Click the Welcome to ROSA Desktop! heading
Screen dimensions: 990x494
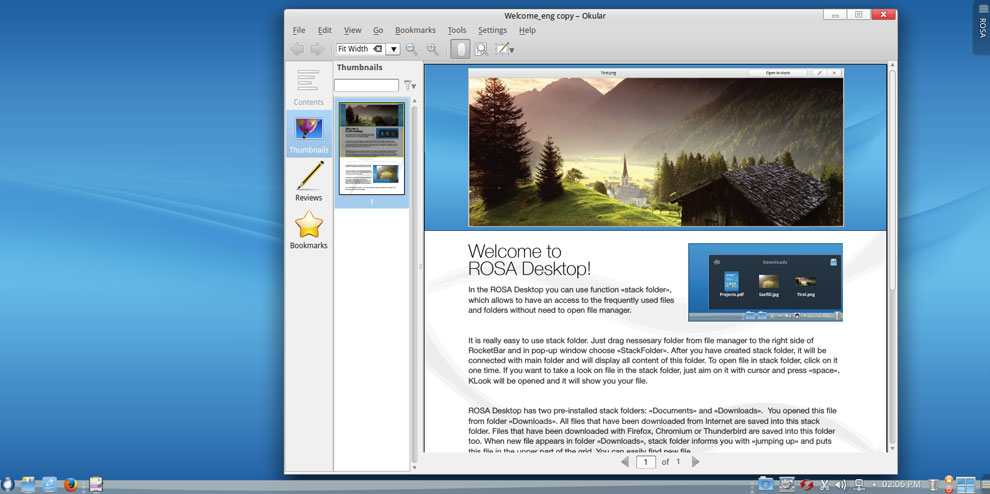tap(530, 260)
